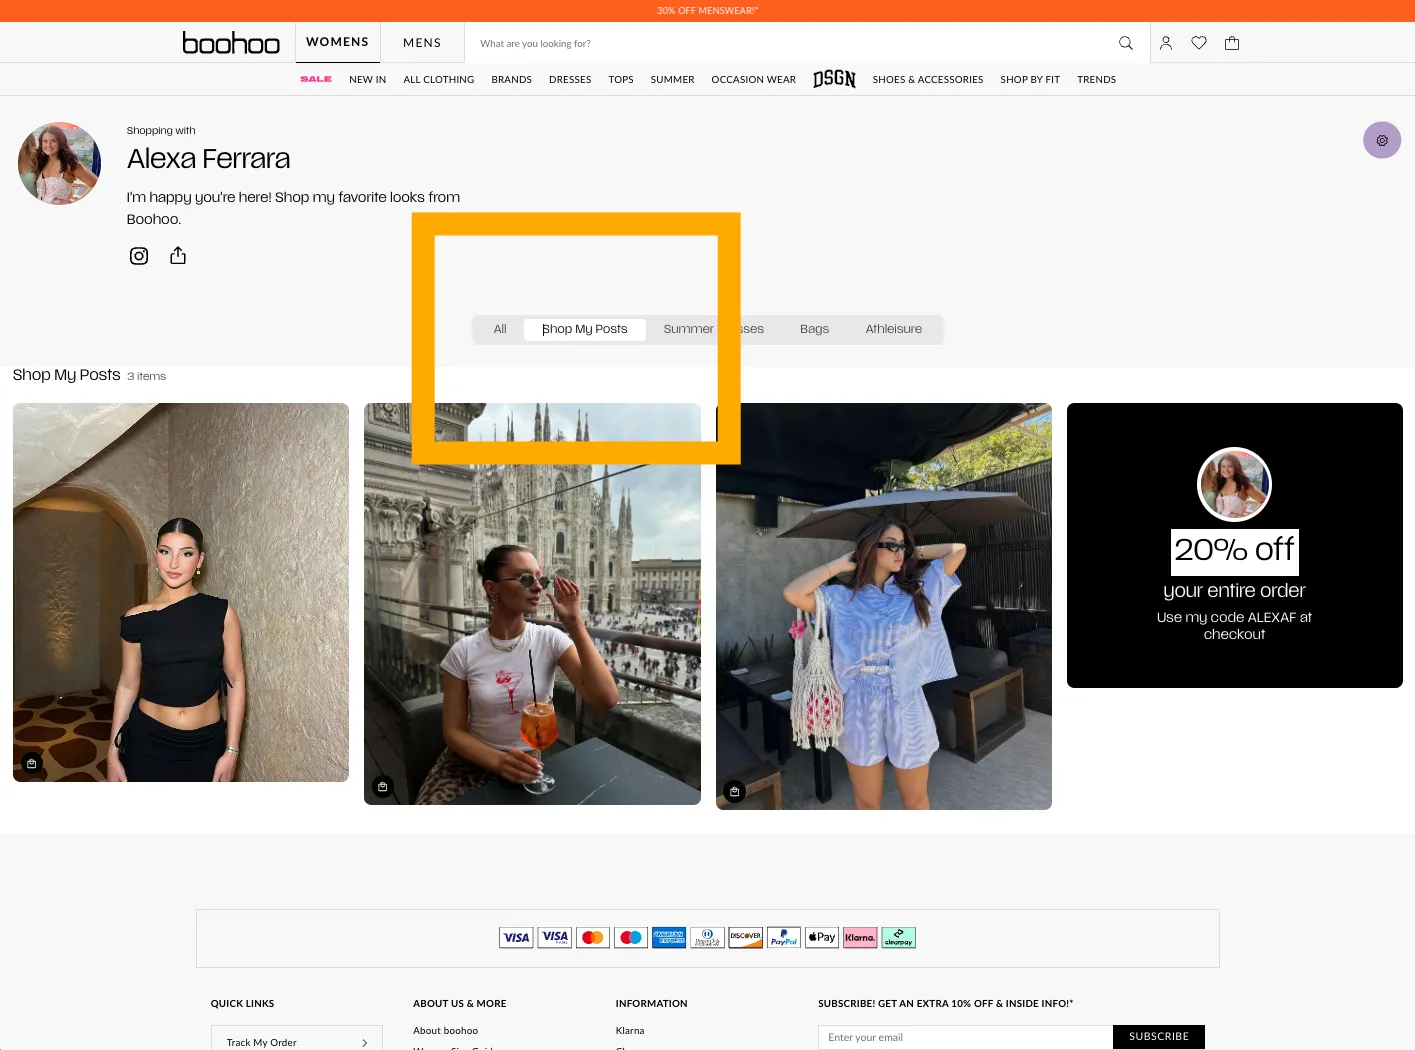Open the DRESSES menu
Screen dimensions: 1415x1050
[570, 79]
